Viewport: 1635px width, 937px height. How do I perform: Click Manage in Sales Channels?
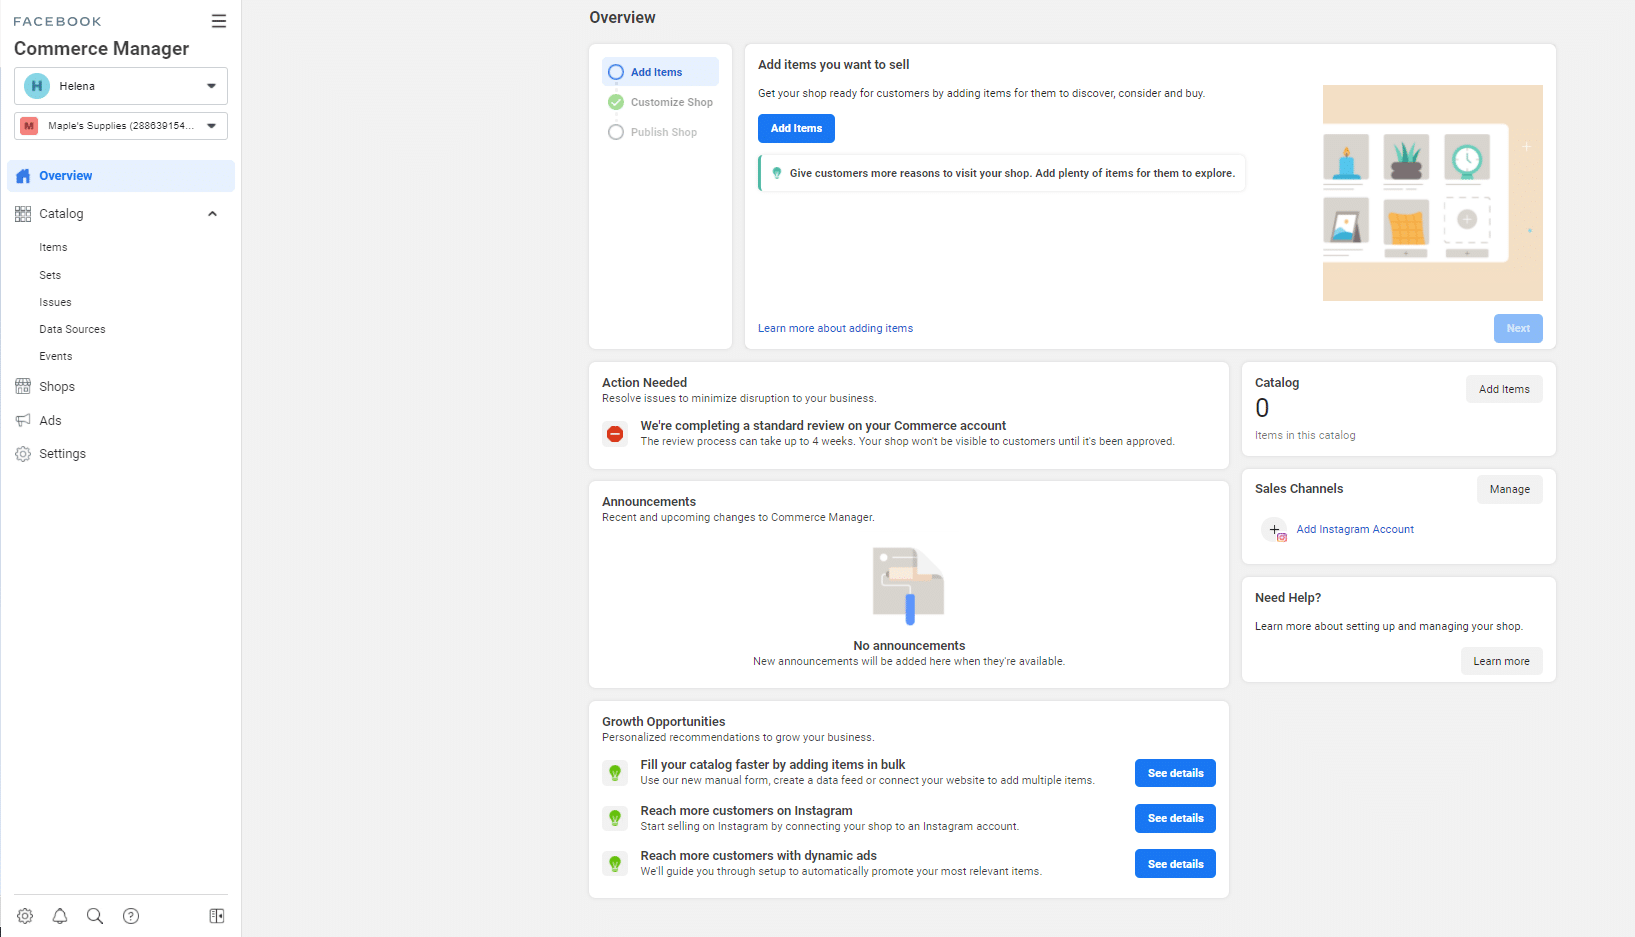[x=1510, y=490]
